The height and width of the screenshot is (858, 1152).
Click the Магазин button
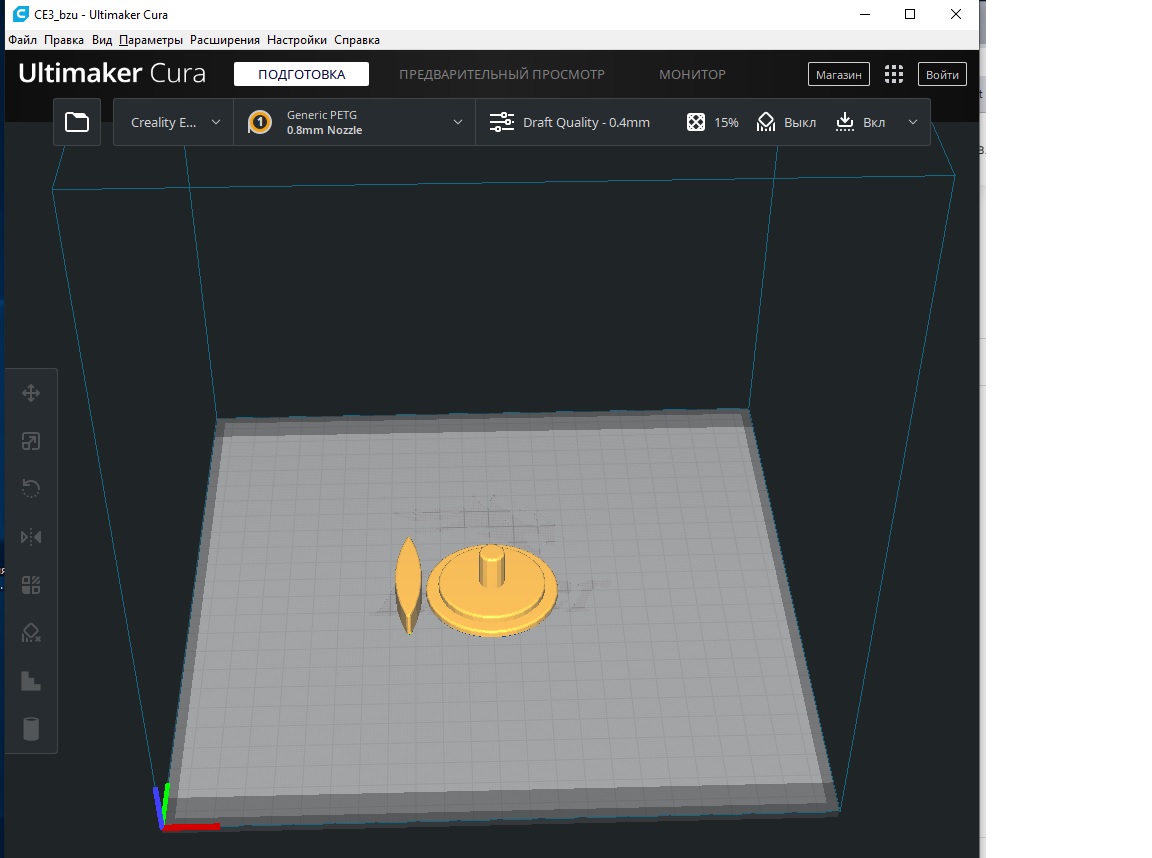pyautogui.click(x=838, y=74)
